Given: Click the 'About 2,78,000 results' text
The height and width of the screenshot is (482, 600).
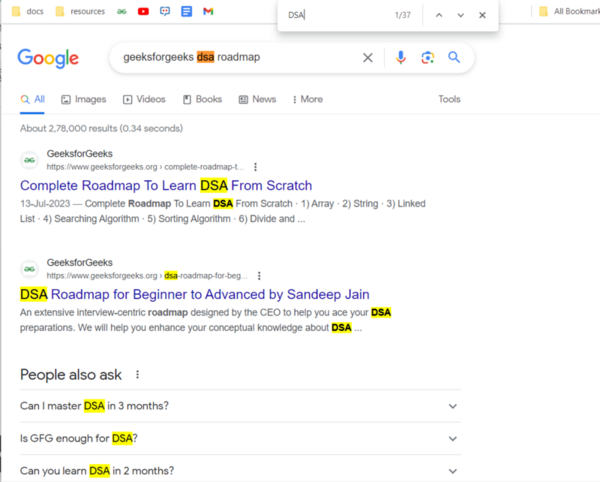Looking at the screenshot, I should (101, 129).
